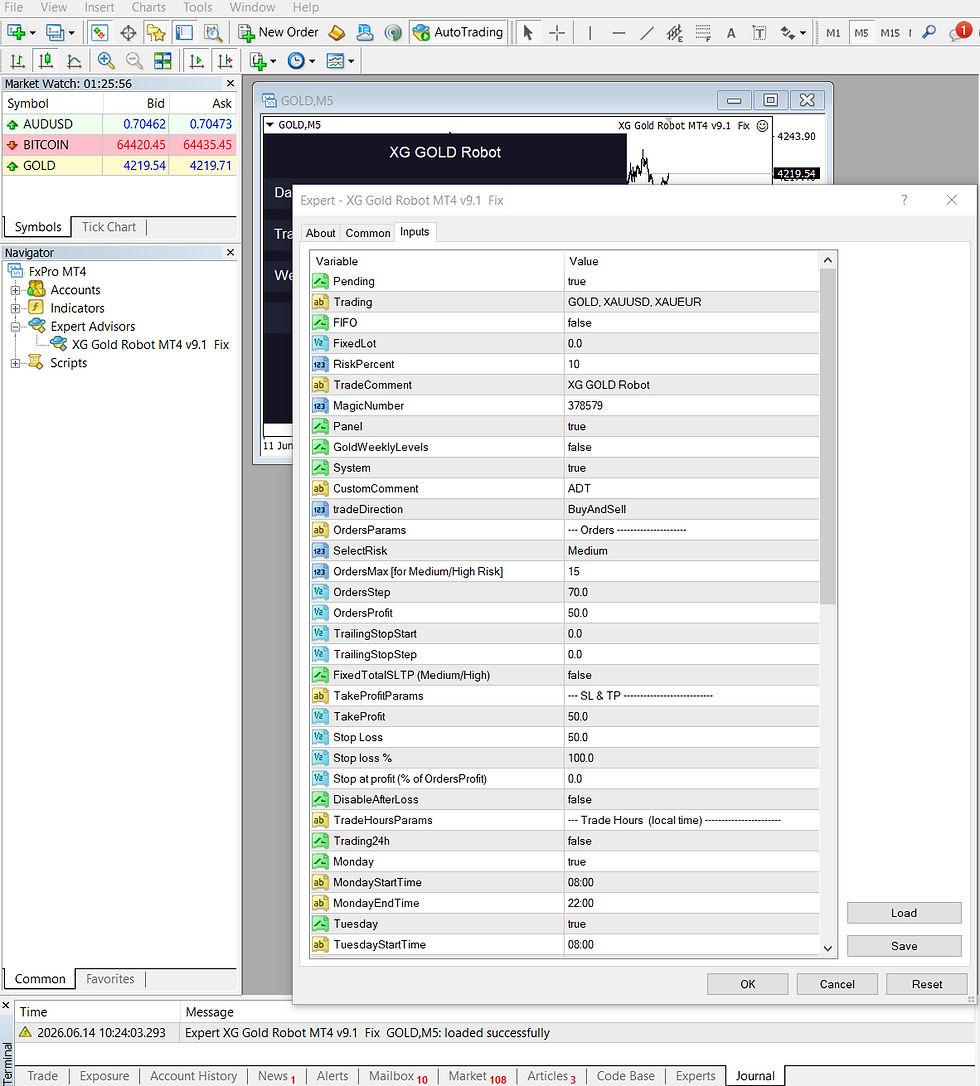Switch chart to bar chart mode

click(x=18, y=61)
